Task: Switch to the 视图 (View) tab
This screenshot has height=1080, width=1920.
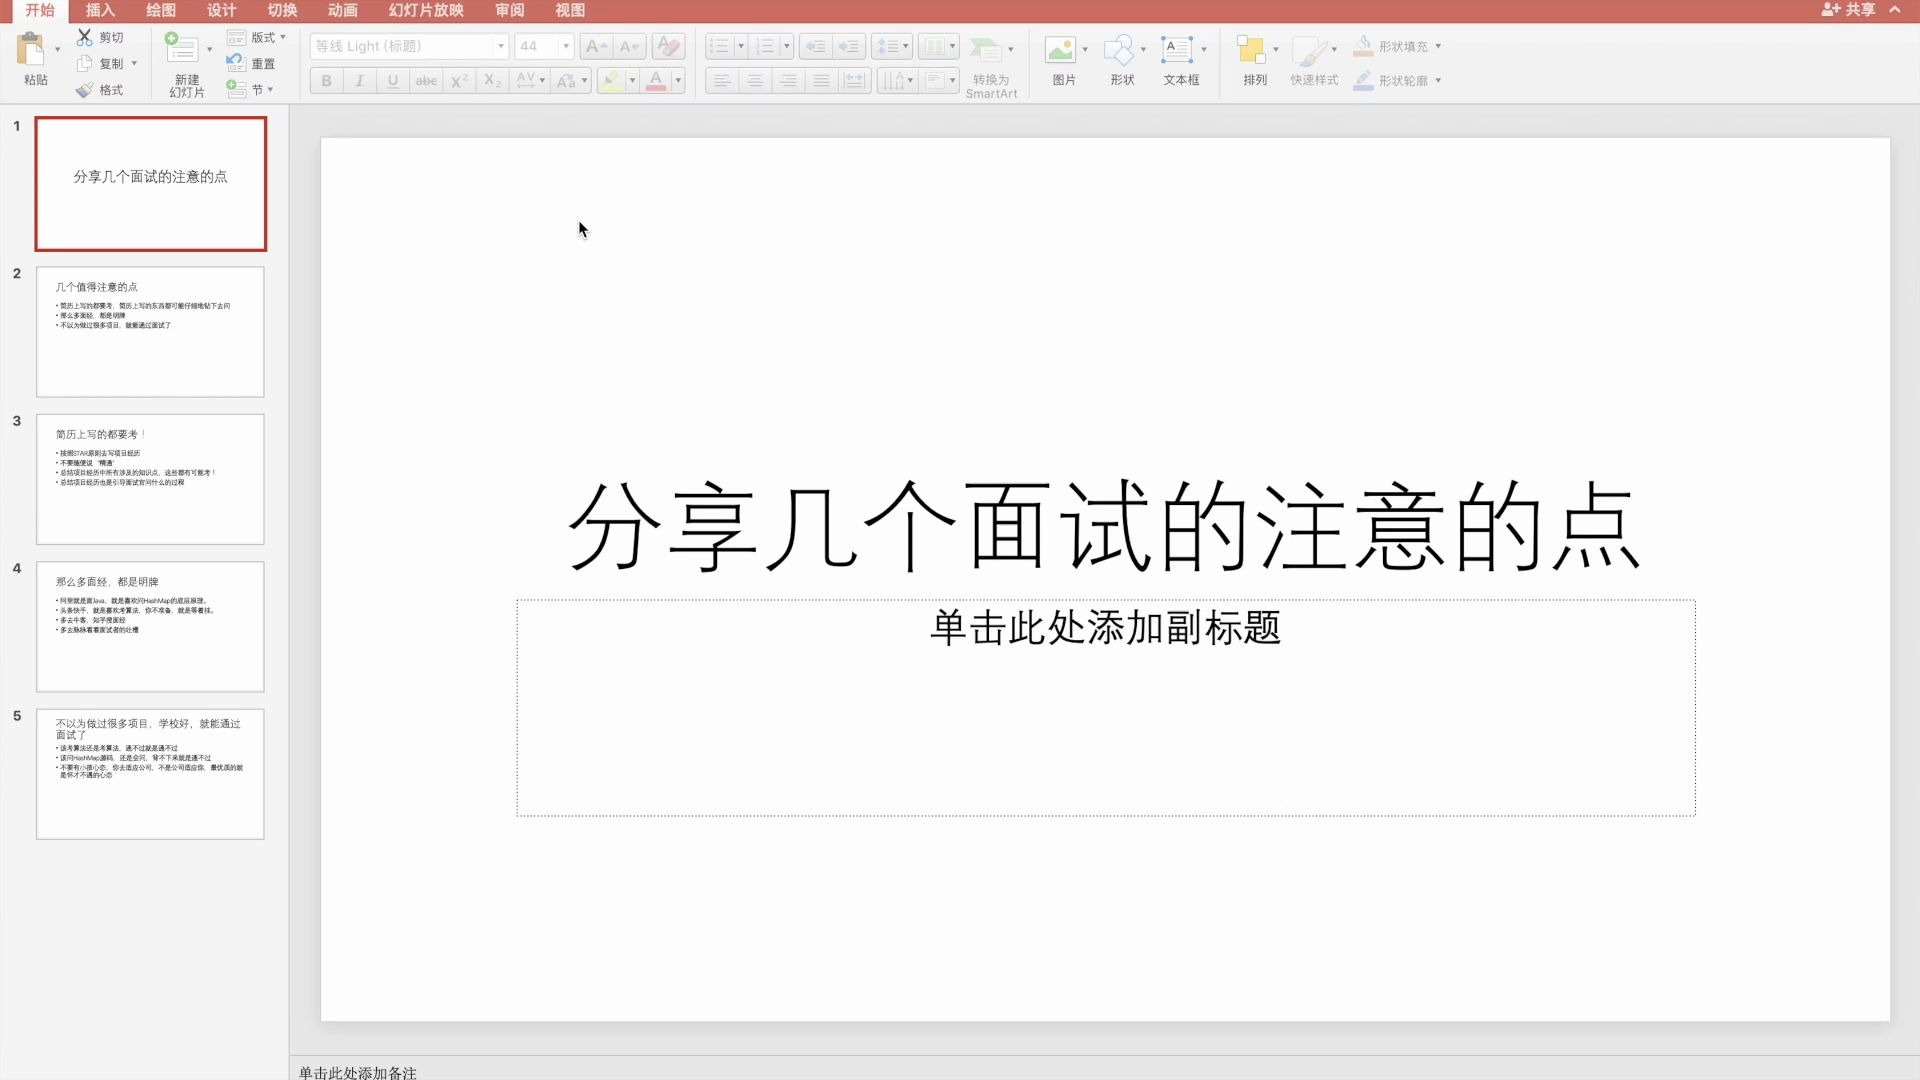Action: pyautogui.click(x=570, y=10)
